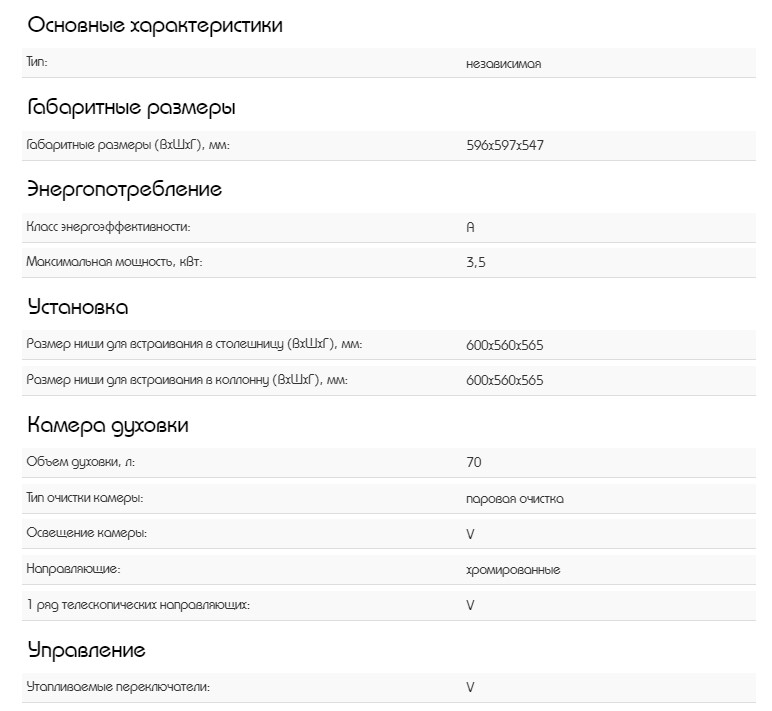Click the "Утапливаемые переключатели" check mark
Viewport: 772px width, 711px height.
tap(470, 688)
